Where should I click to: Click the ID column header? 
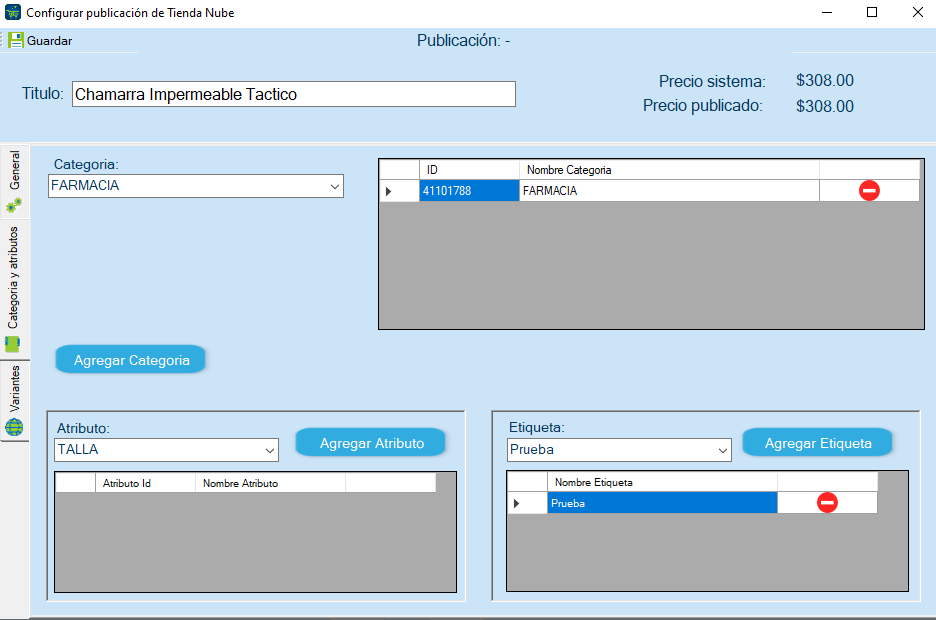(x=469, y=170)
